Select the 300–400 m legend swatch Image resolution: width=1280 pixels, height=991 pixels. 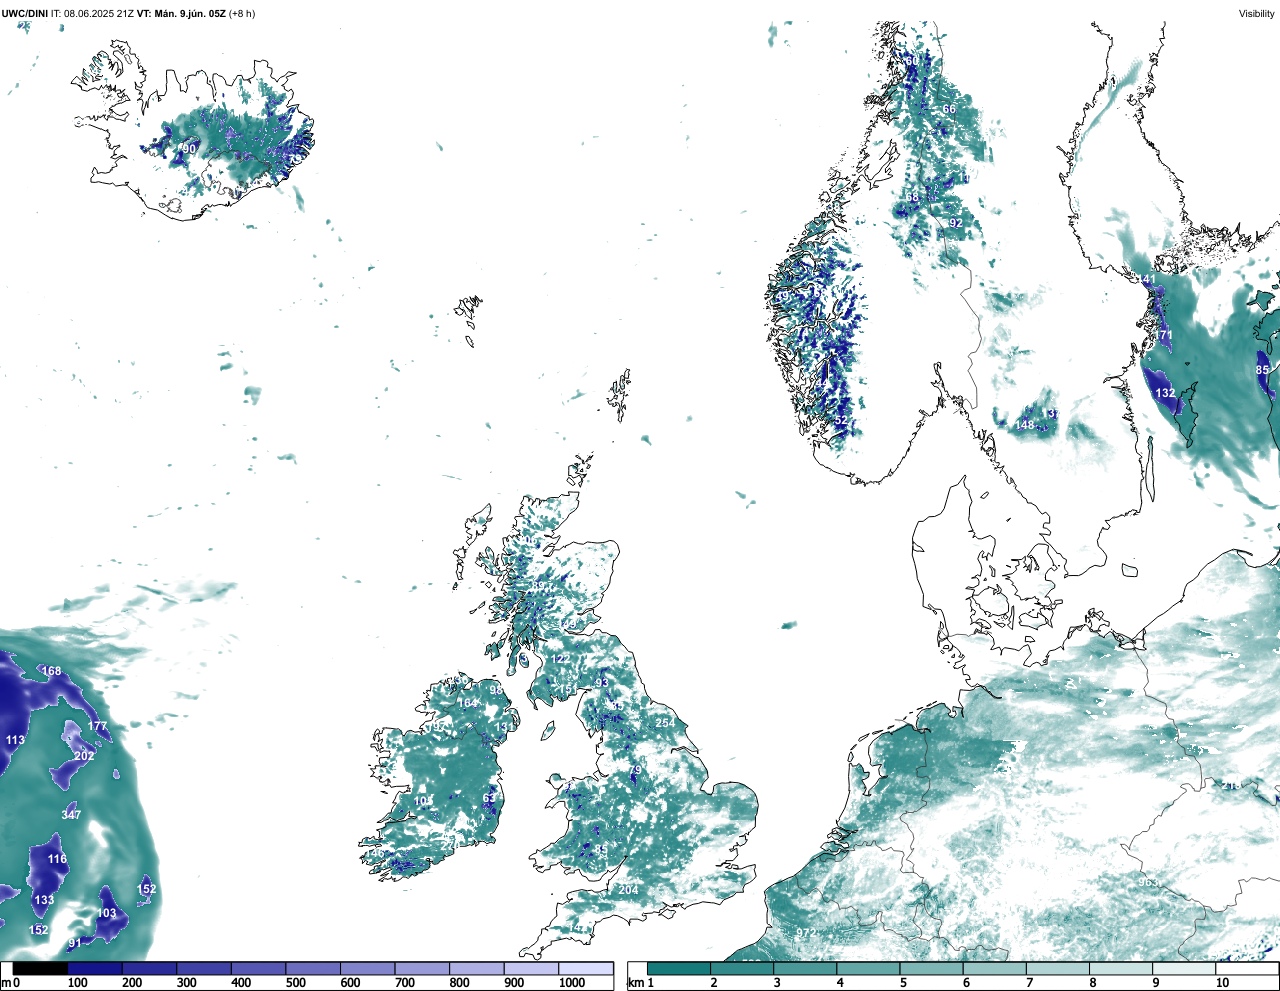pyautogui.click(x=204, y=969)
